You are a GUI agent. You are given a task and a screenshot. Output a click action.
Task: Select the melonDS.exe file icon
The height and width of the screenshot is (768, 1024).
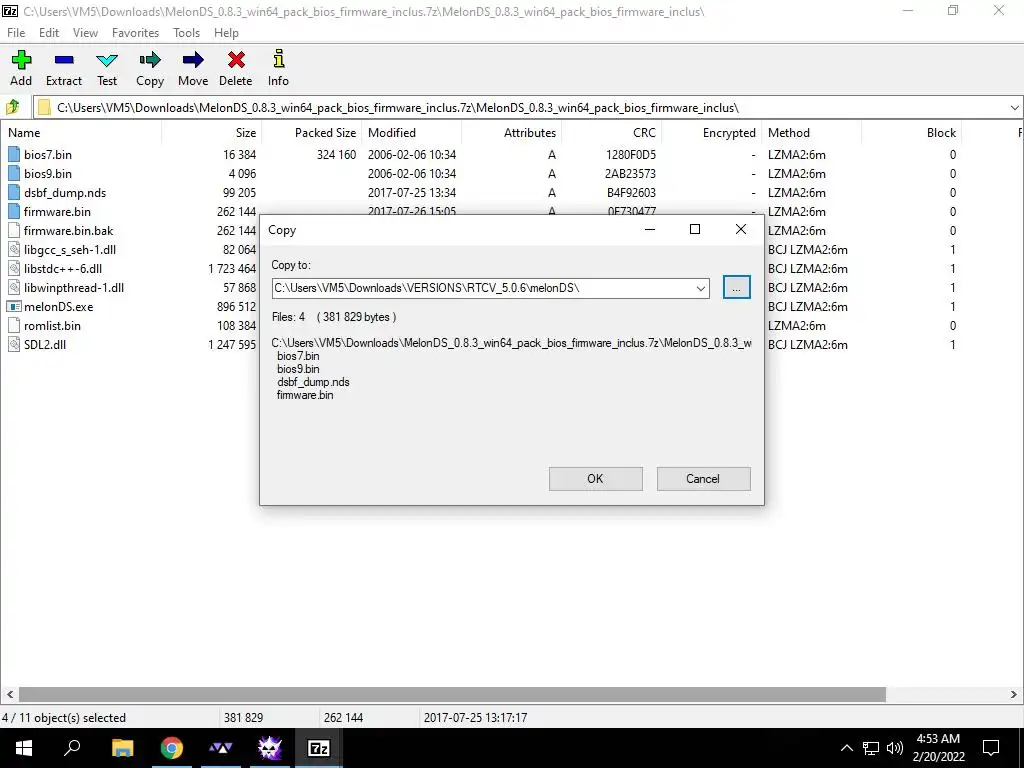(x=14, y=306)
